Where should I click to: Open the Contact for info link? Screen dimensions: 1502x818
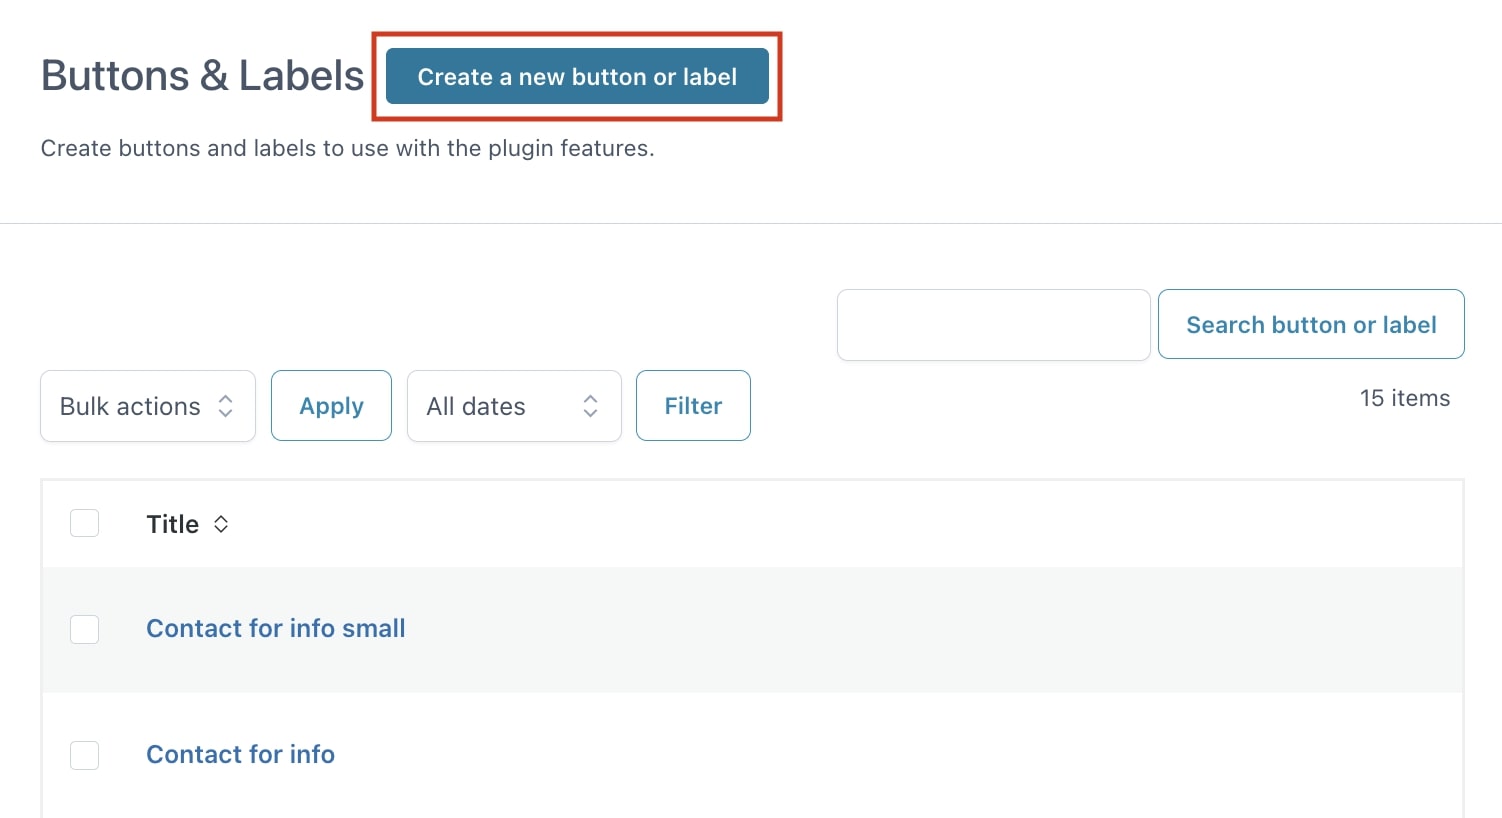coord(240,754)
